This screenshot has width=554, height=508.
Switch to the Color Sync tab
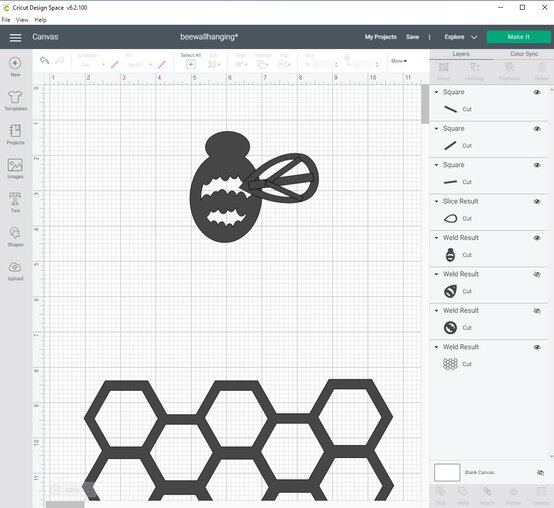click(x=524, y=54)
